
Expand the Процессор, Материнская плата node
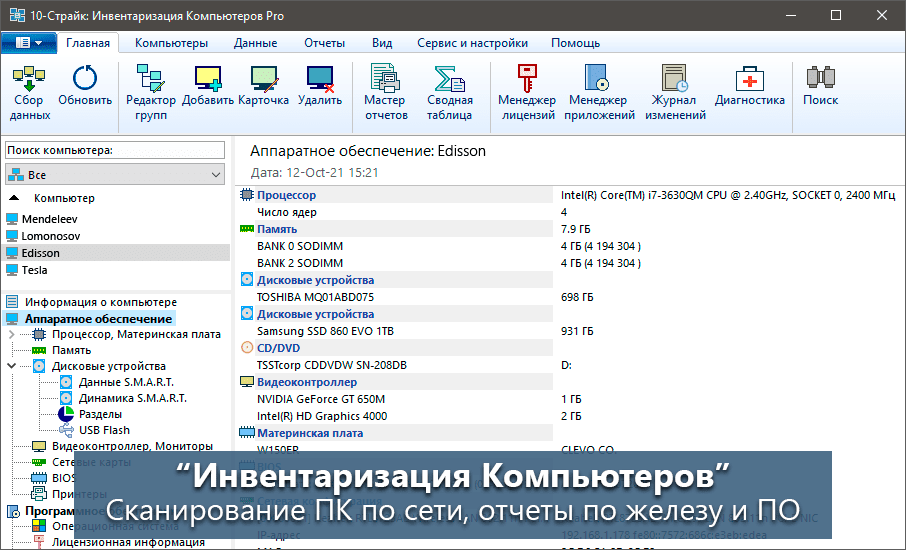[11, 334]
